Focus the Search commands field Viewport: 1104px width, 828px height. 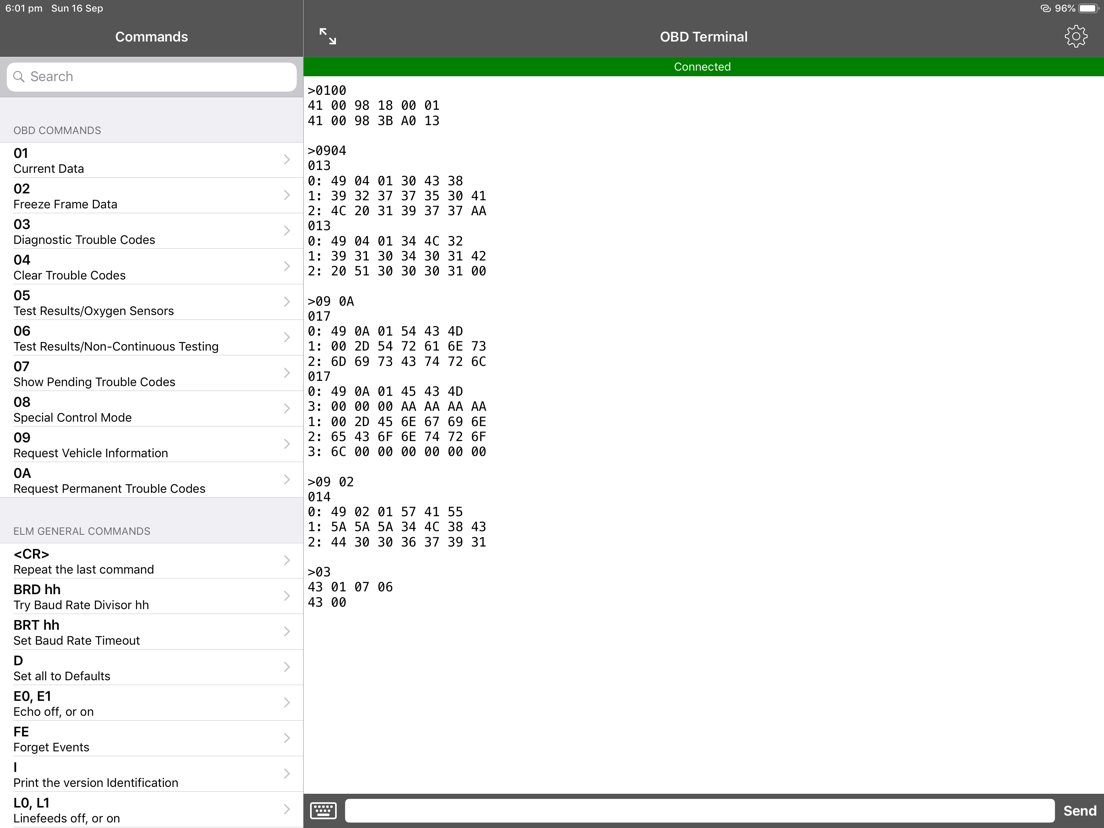tap(151, 77)
